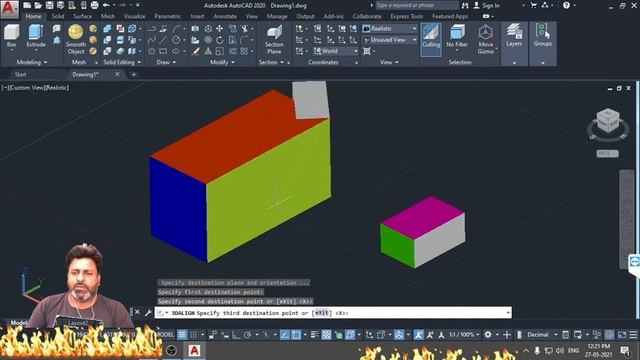This screenshot has width=640, height=360.
Task: Click the volume icon in system tray
Action: (560, 350)
